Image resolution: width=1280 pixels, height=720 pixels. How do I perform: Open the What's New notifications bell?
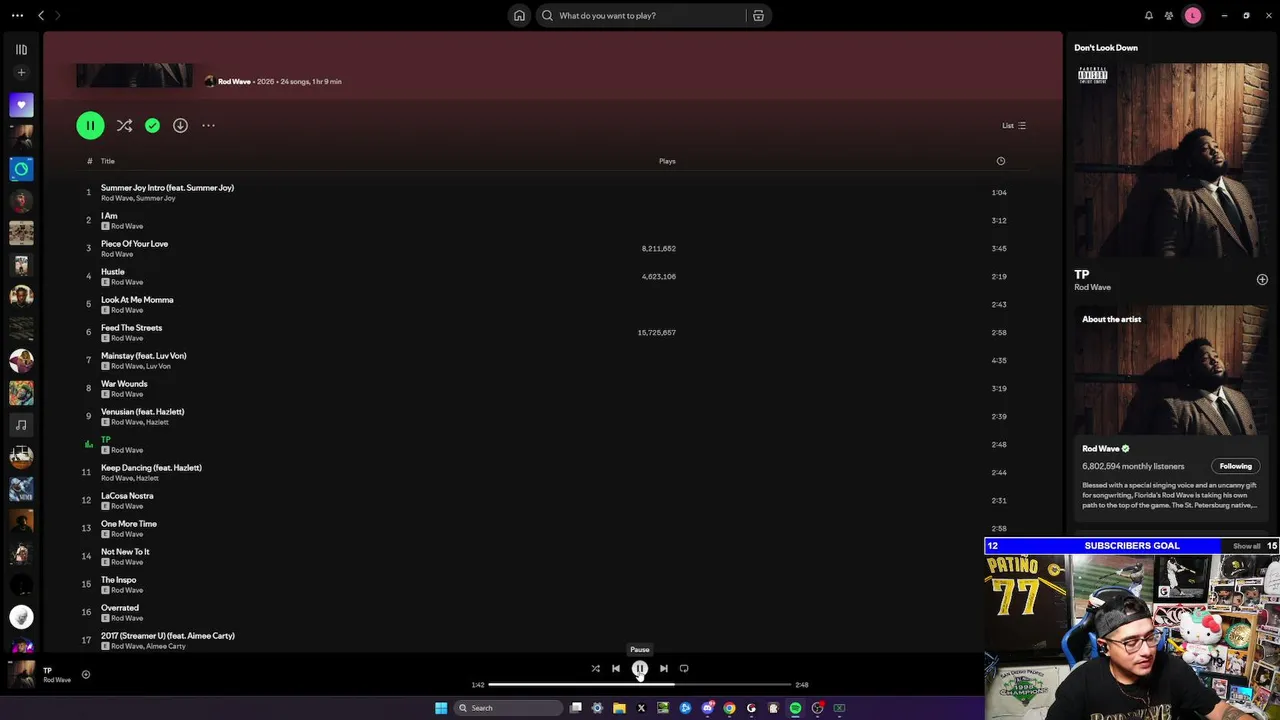1148,15
